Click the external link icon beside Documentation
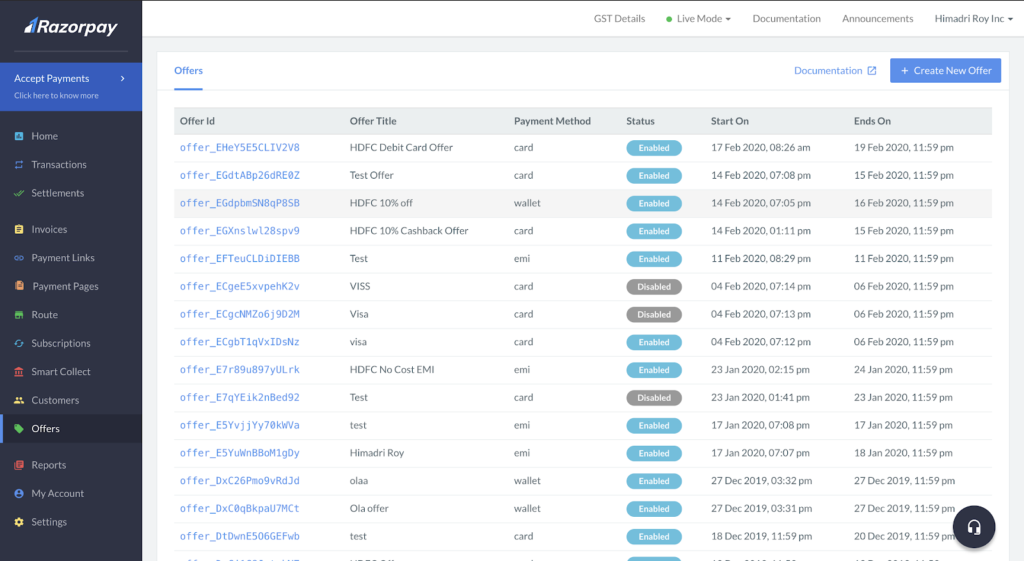 pos(872,71)
